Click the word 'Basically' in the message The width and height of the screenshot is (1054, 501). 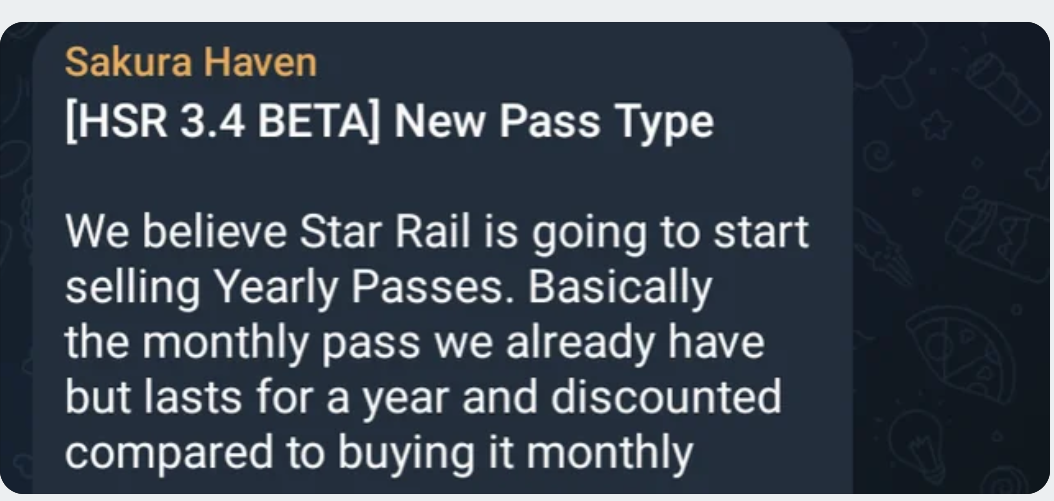pos(620,288)
